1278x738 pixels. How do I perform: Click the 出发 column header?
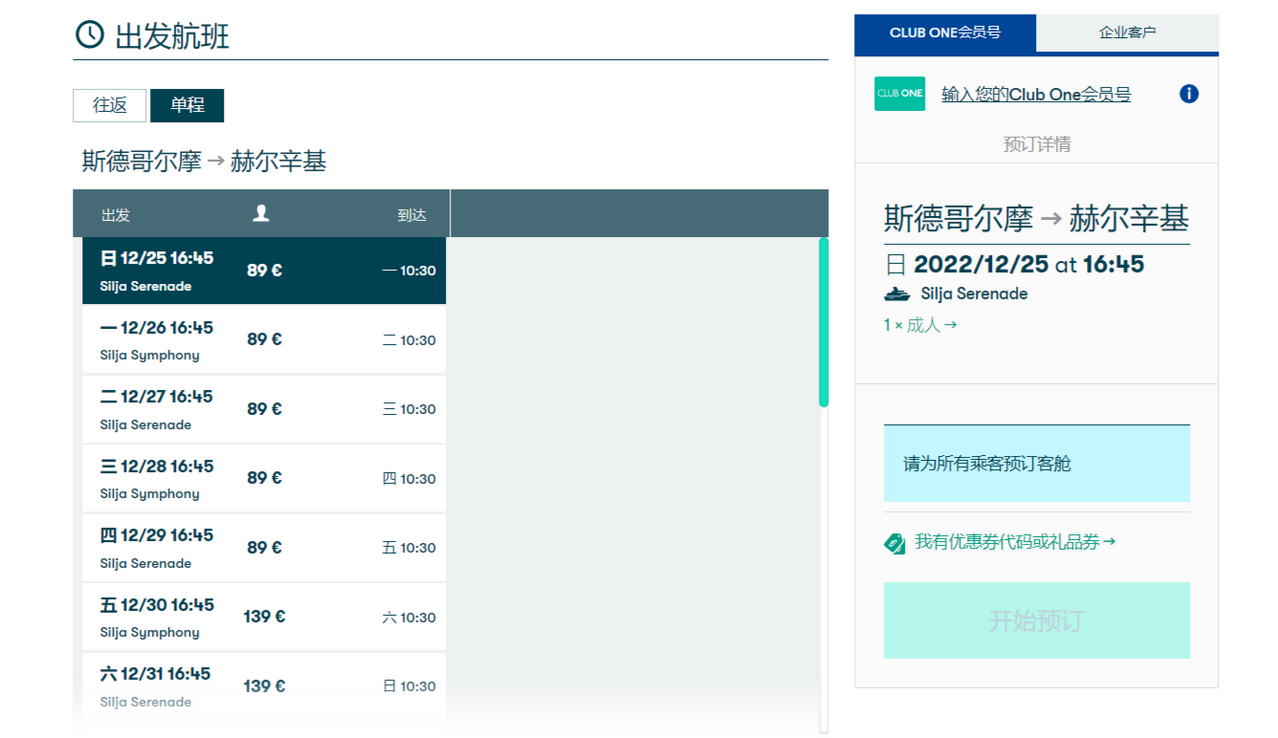115,215
